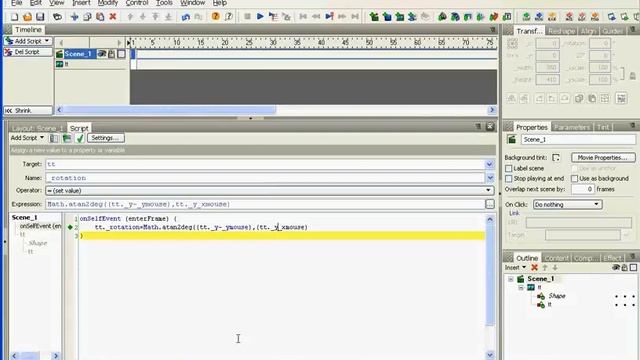Click the Expression ellipsis button
Screen dimensions: 640x360
click(x=490, y=204)
